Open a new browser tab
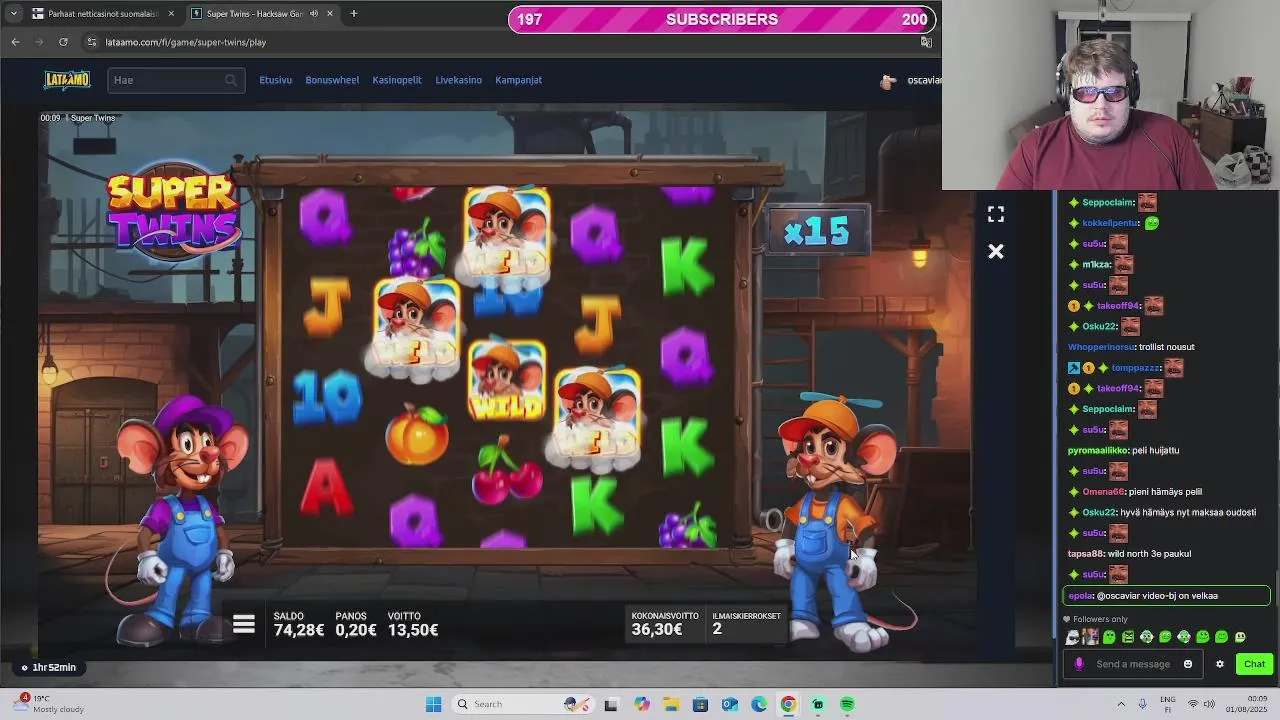Screen dimensions: 1280x720 point(353,14)
